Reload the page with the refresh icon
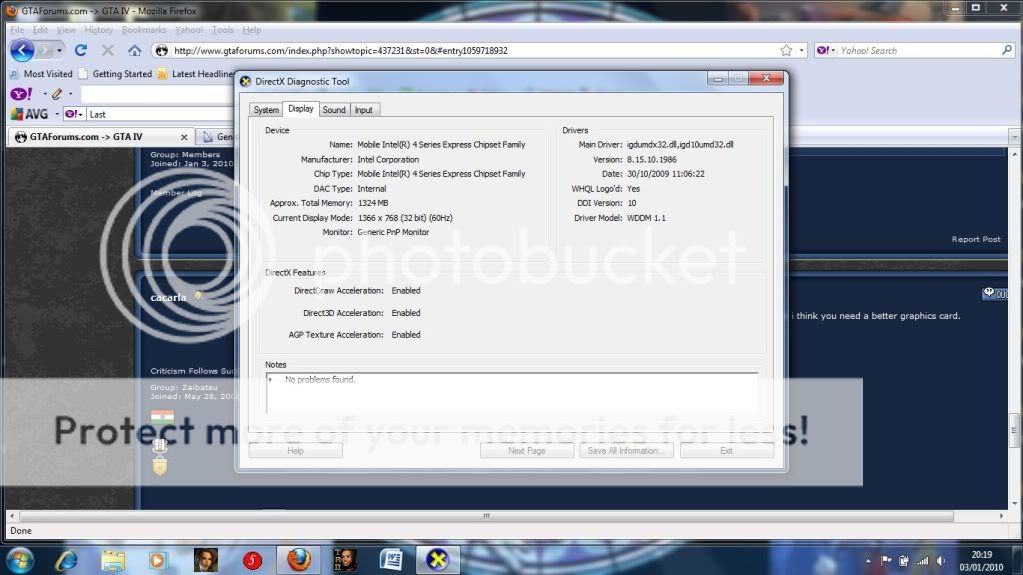Screen dimensions: 1023x575 tap(81, 50)
